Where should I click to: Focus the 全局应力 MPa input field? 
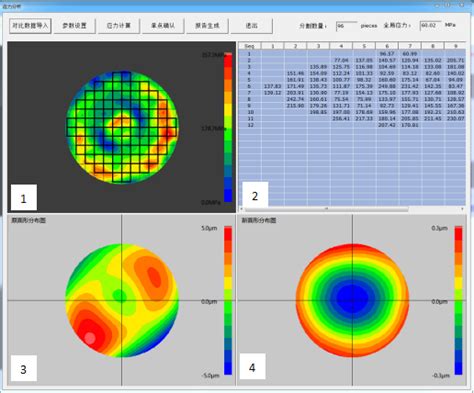pyautogui.click(x=430, y=25)
